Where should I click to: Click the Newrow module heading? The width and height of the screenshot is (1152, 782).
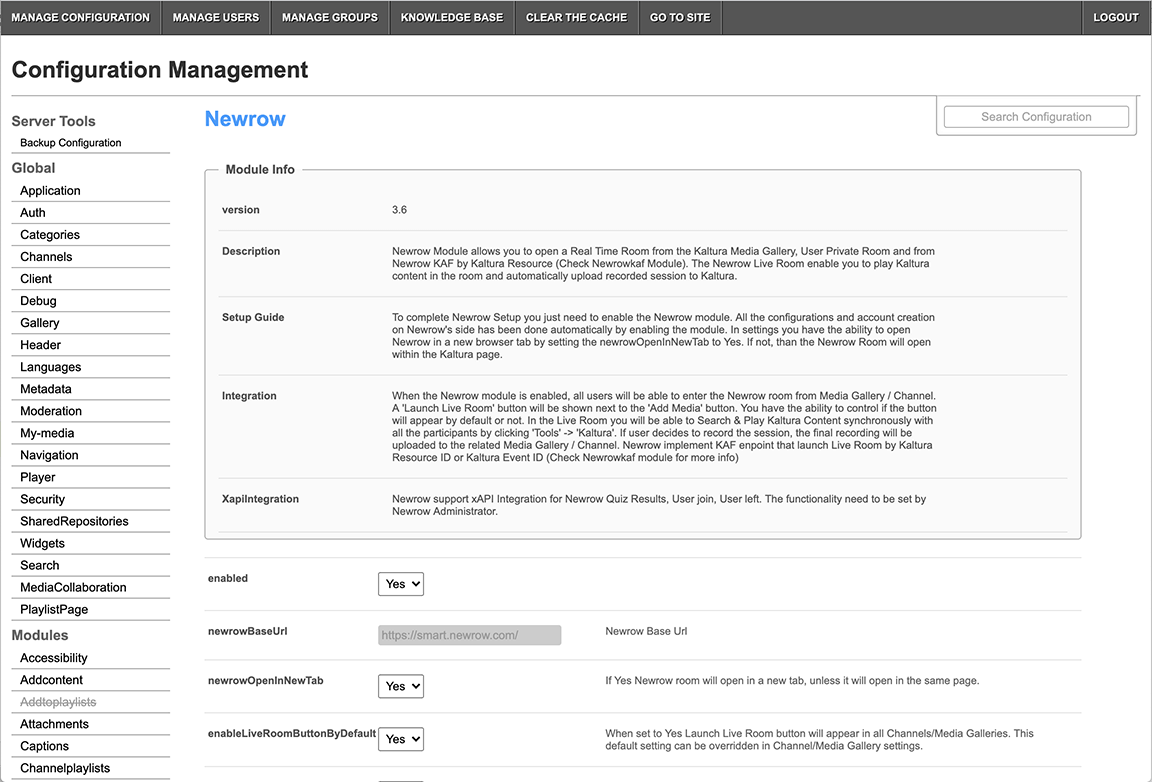point(245,118)
